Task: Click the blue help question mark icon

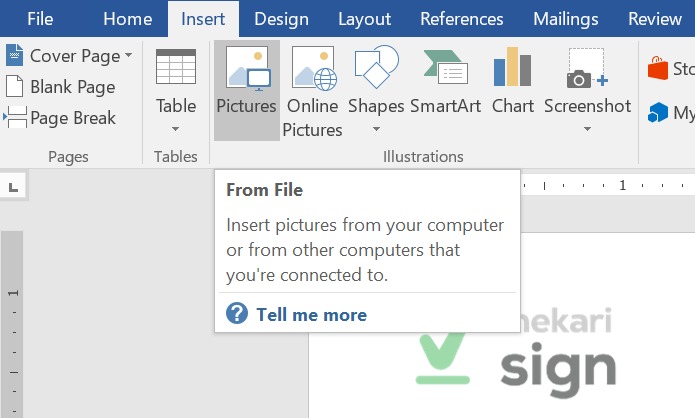Action: pyautogui.click(x=237, y=313)
